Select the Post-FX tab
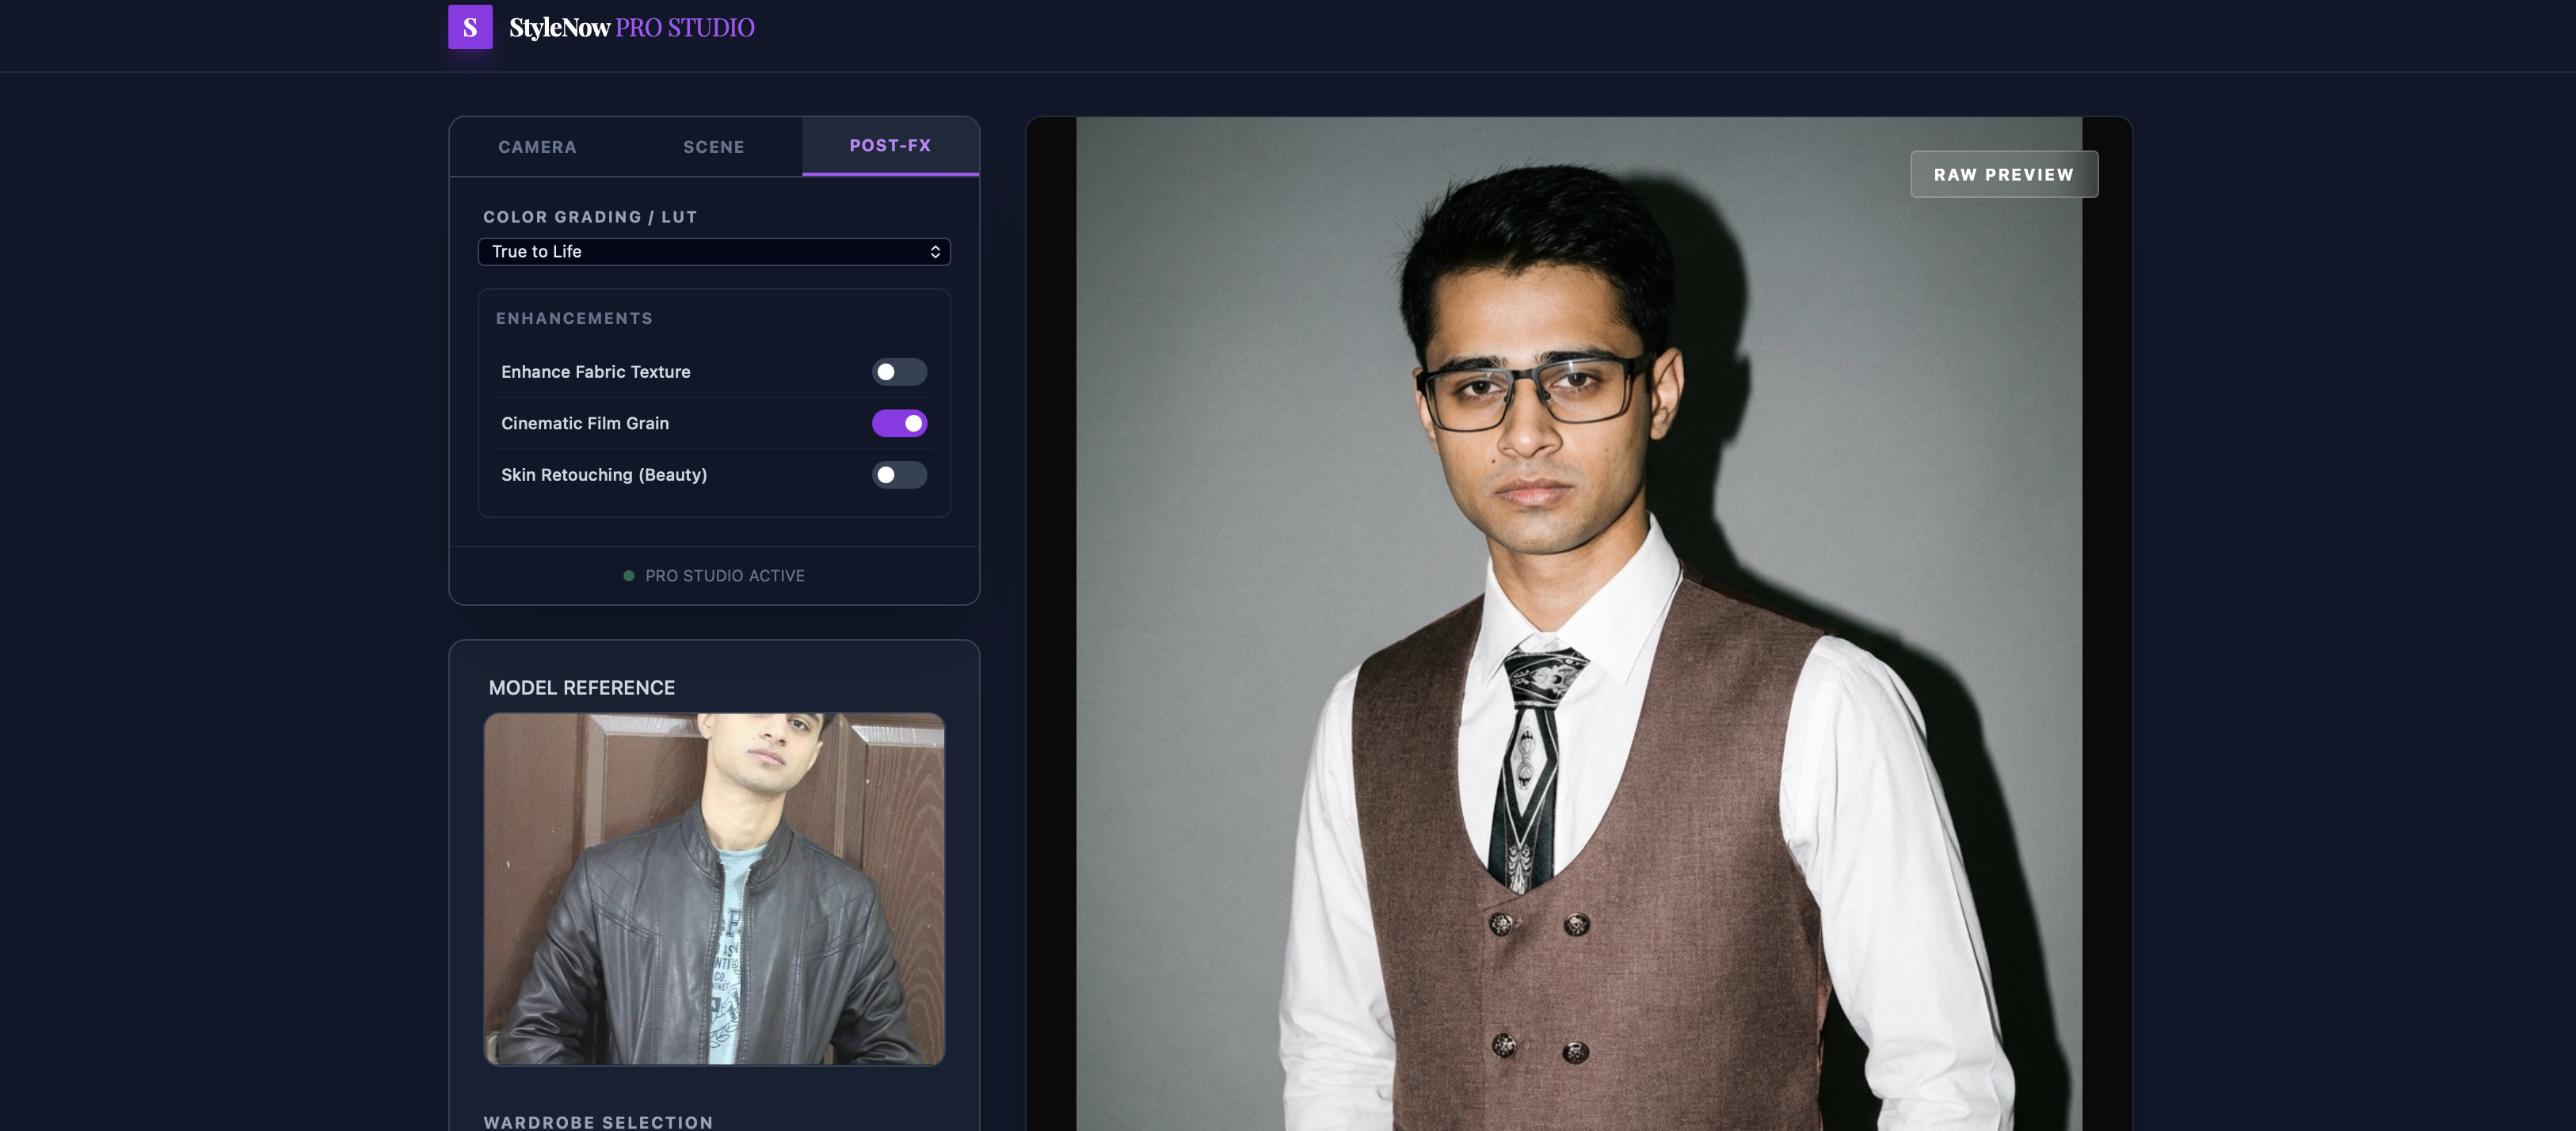 pos(890,146)
